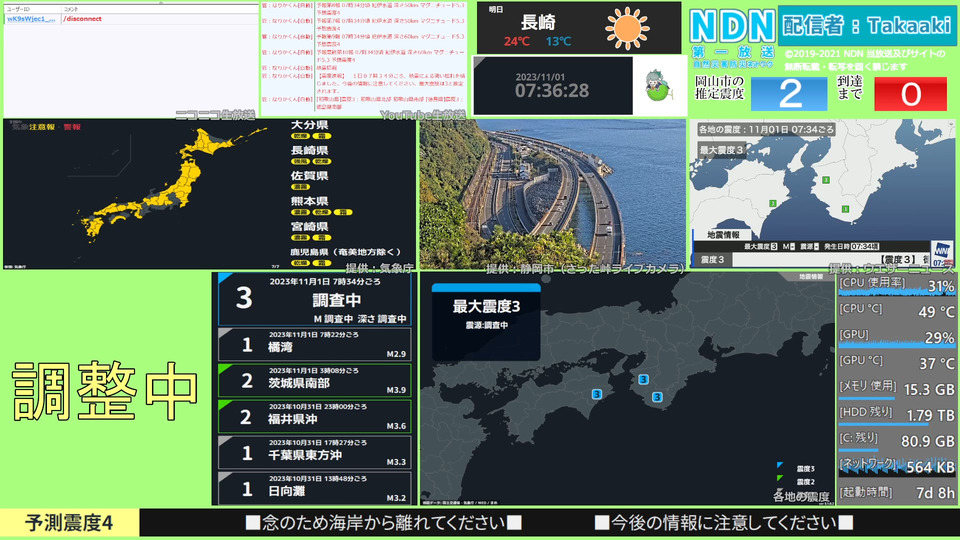Click the 長崎県 warning entry
Image resolution: width=960 pixels, height=540 pixels.
(311, 156)
